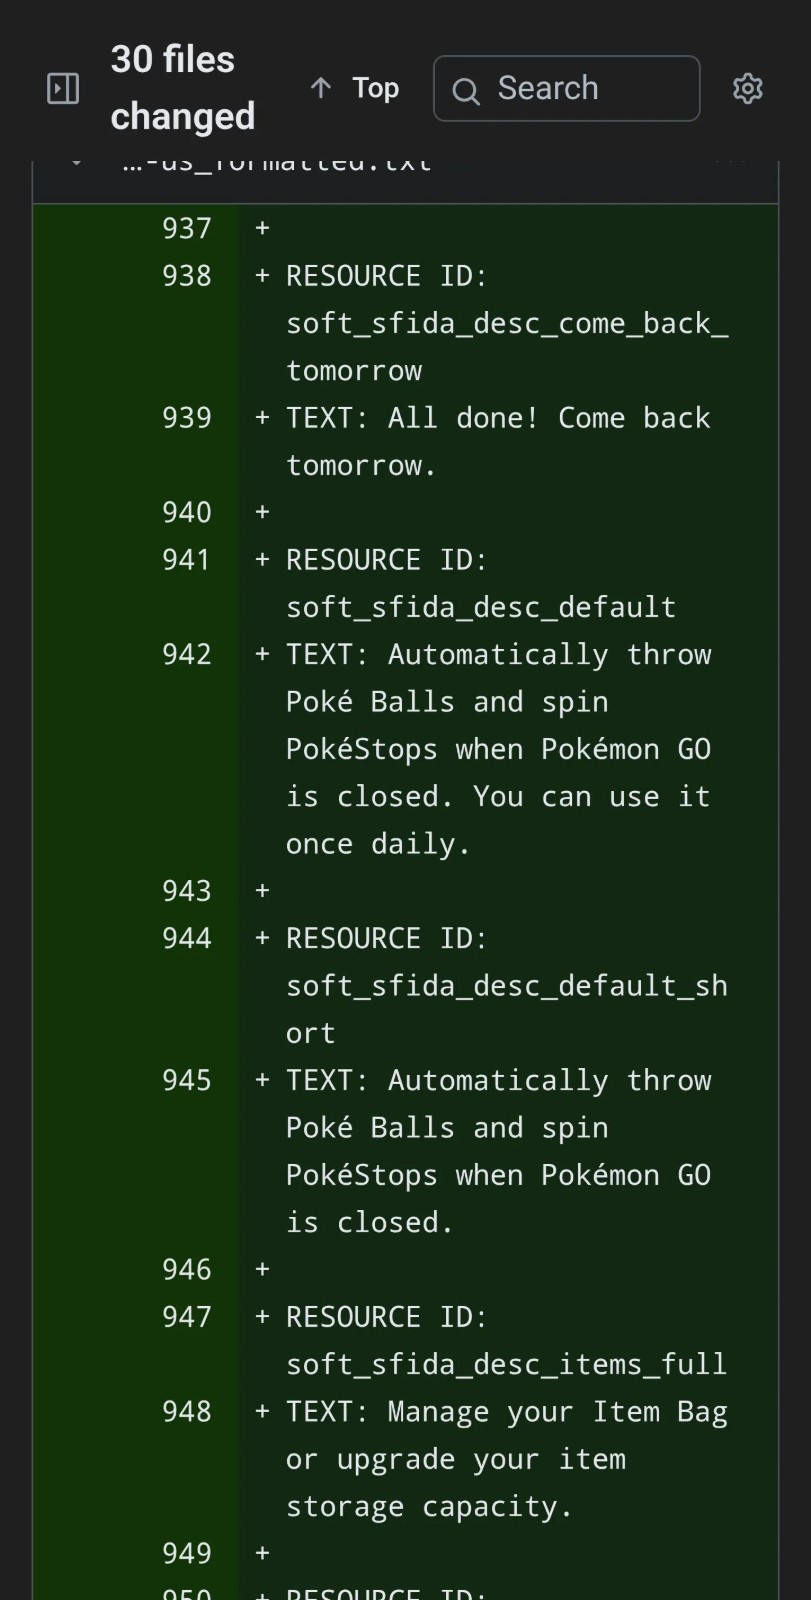Click the soft_sfida_desc_items_full code line
Viewport: 811px width, 1600px height.
coord(506,1364)
